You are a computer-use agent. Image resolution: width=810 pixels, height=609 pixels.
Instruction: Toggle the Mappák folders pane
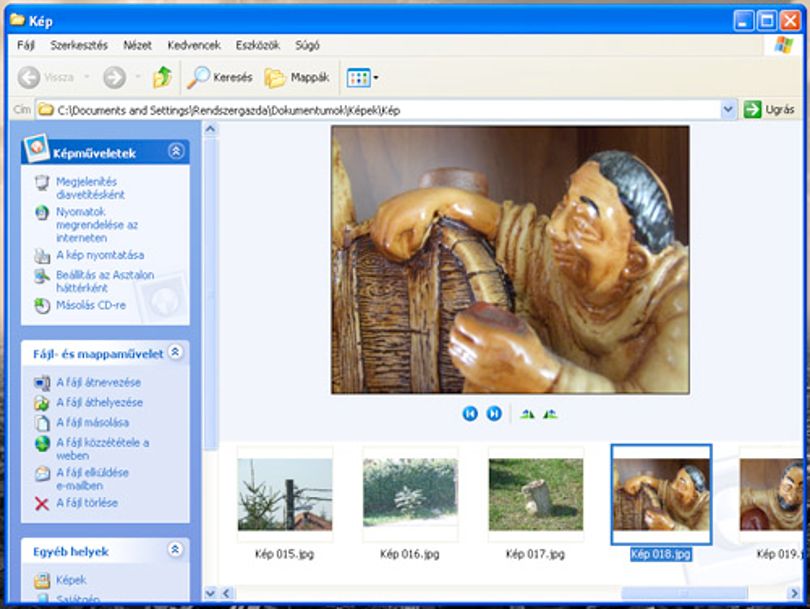click(x=297, y=77)
